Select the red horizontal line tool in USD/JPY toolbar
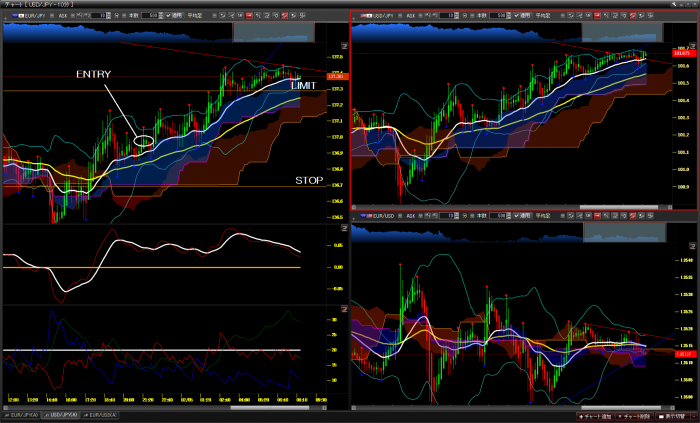This screenshot has height=423, width=700. (597, 15)
